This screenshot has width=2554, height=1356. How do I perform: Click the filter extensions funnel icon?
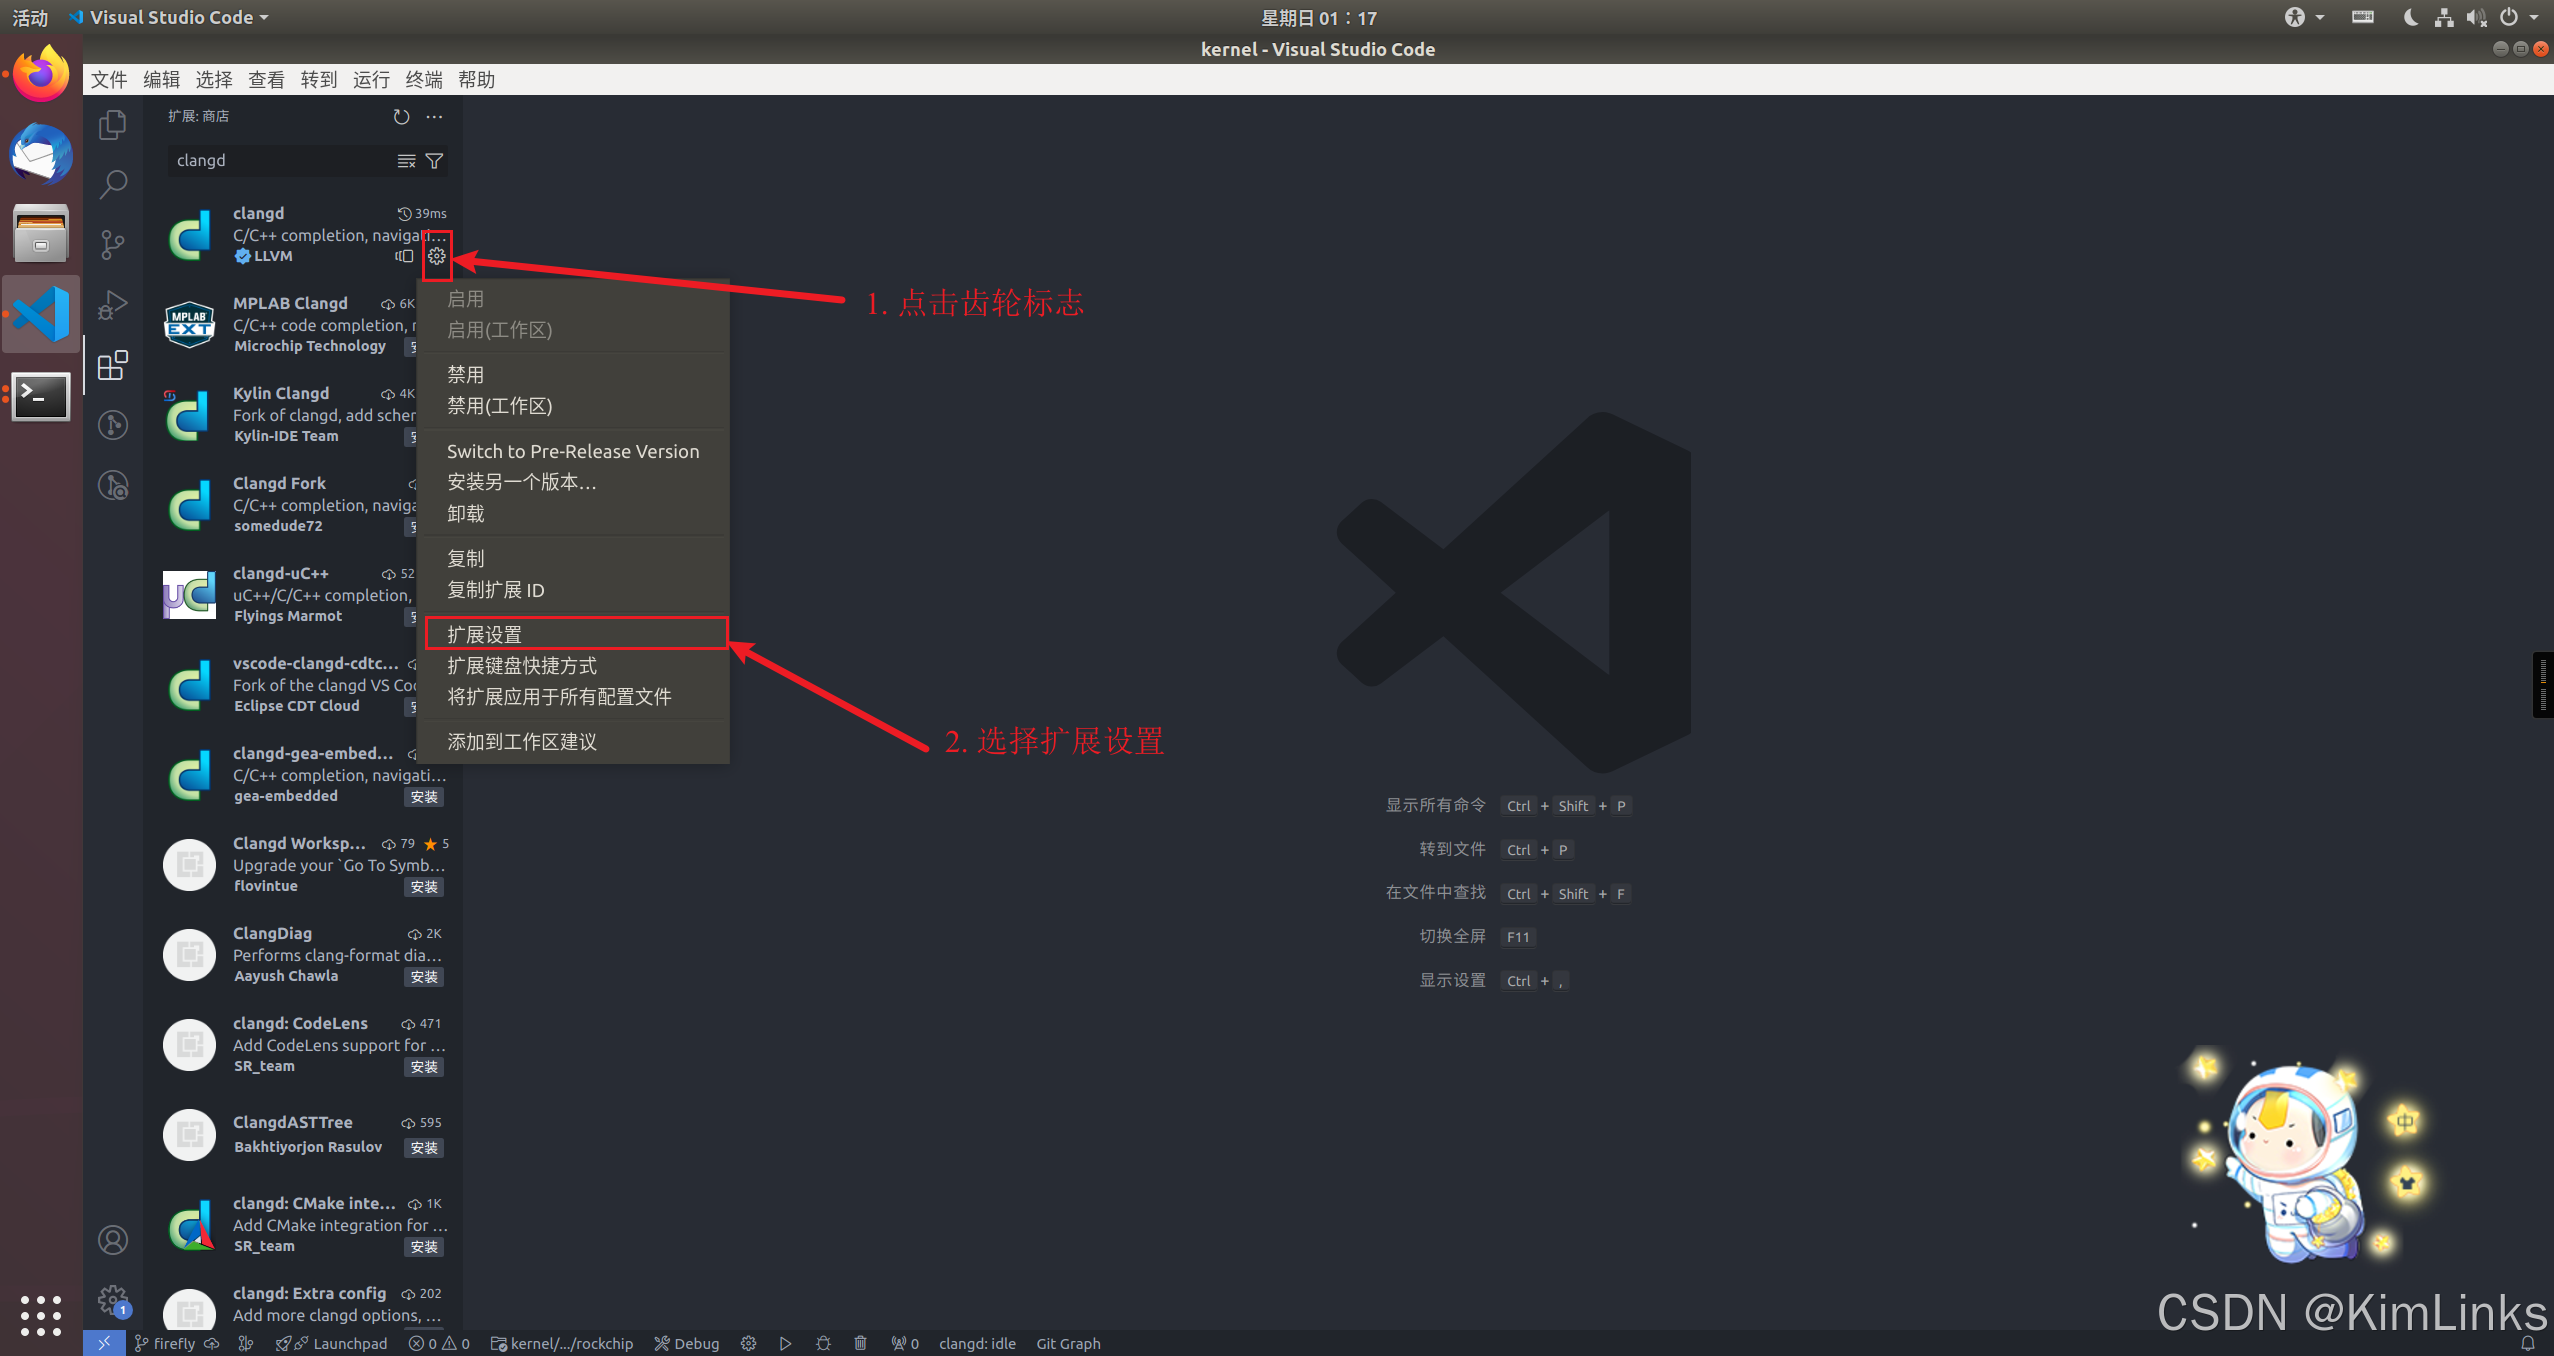click(x=434, y=161)
